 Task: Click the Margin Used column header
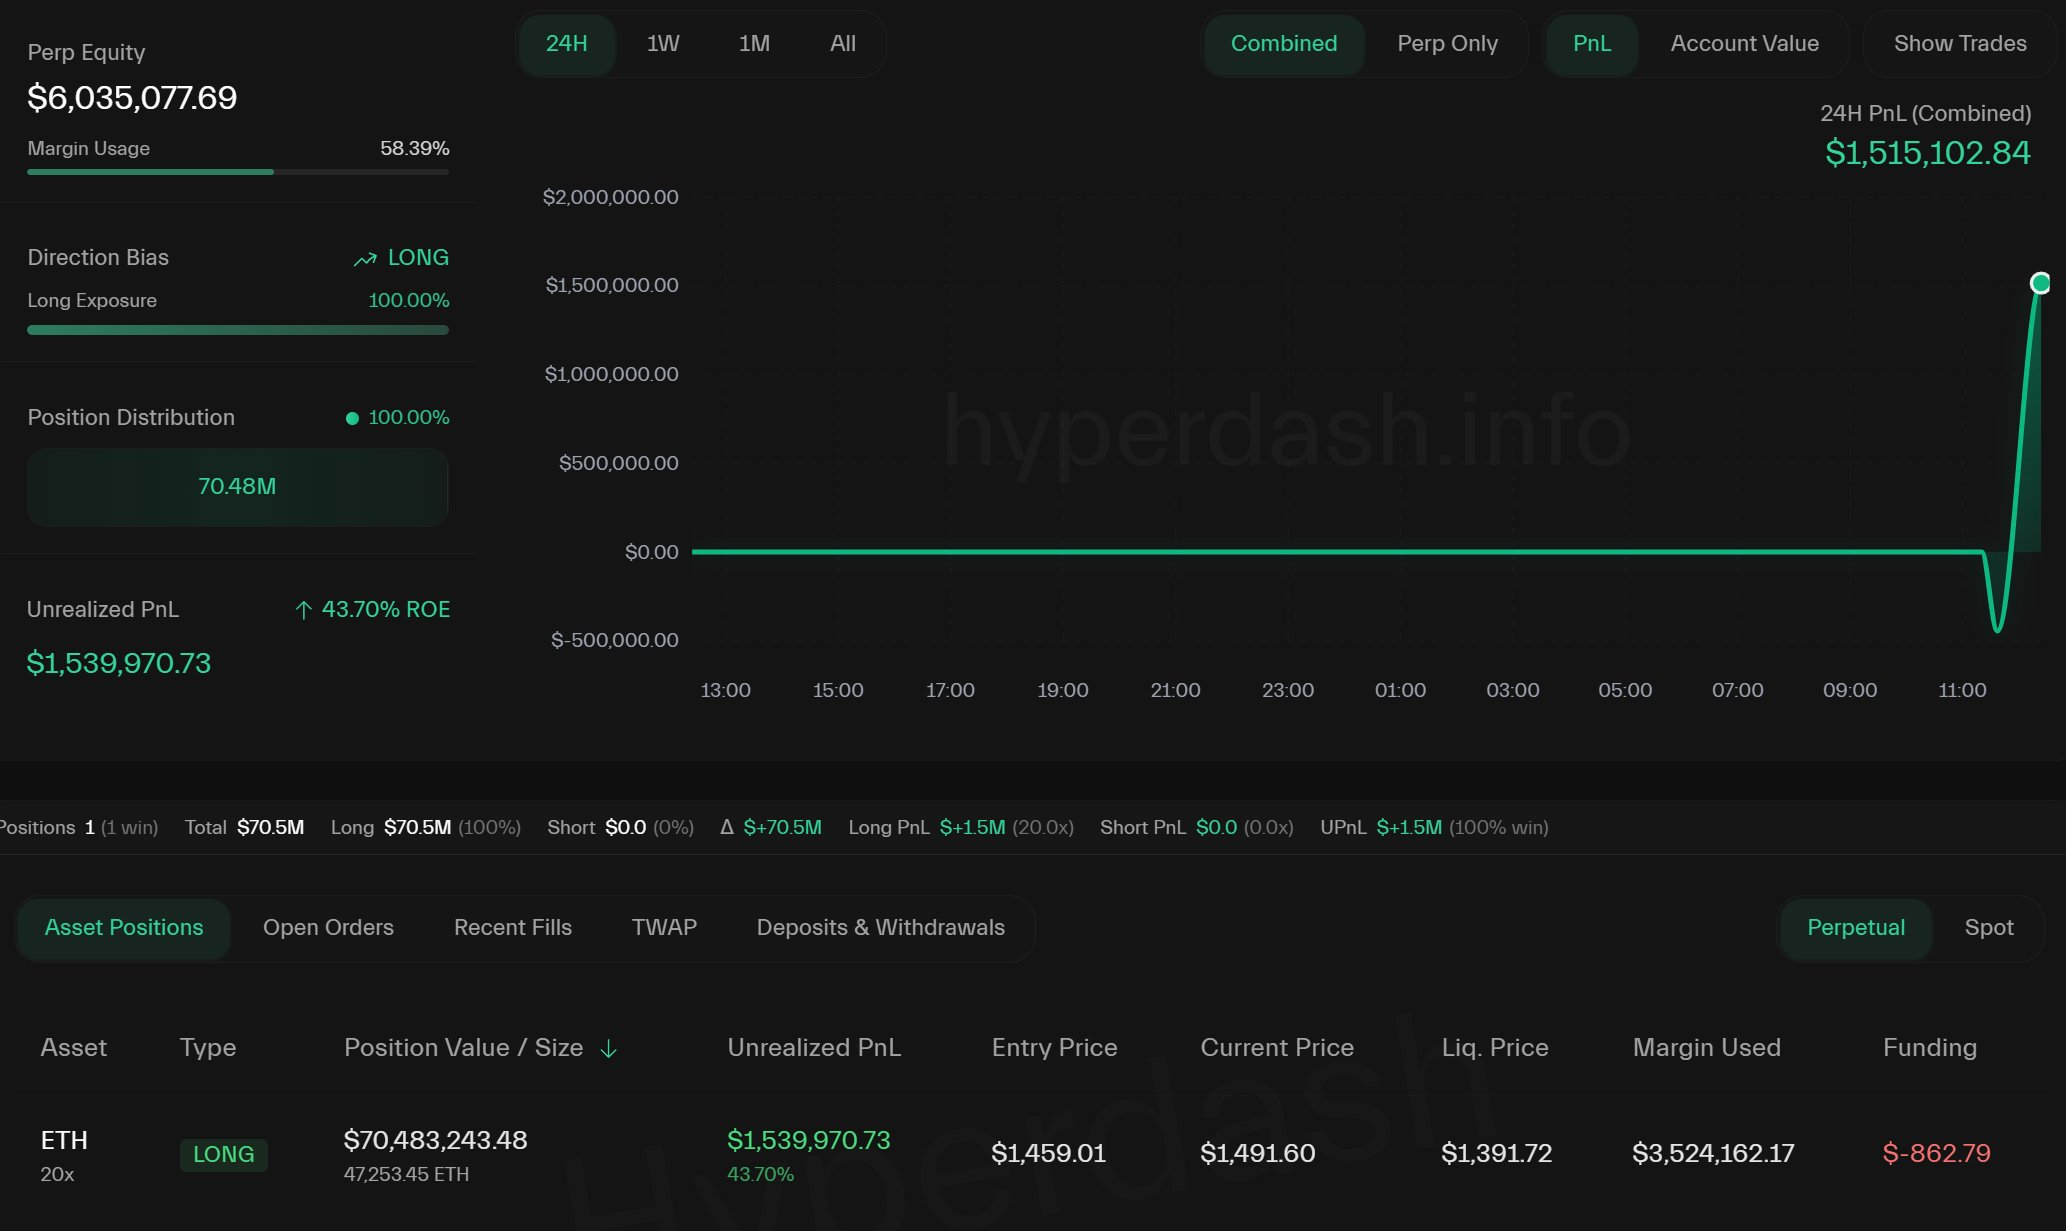[1707, 1048]
